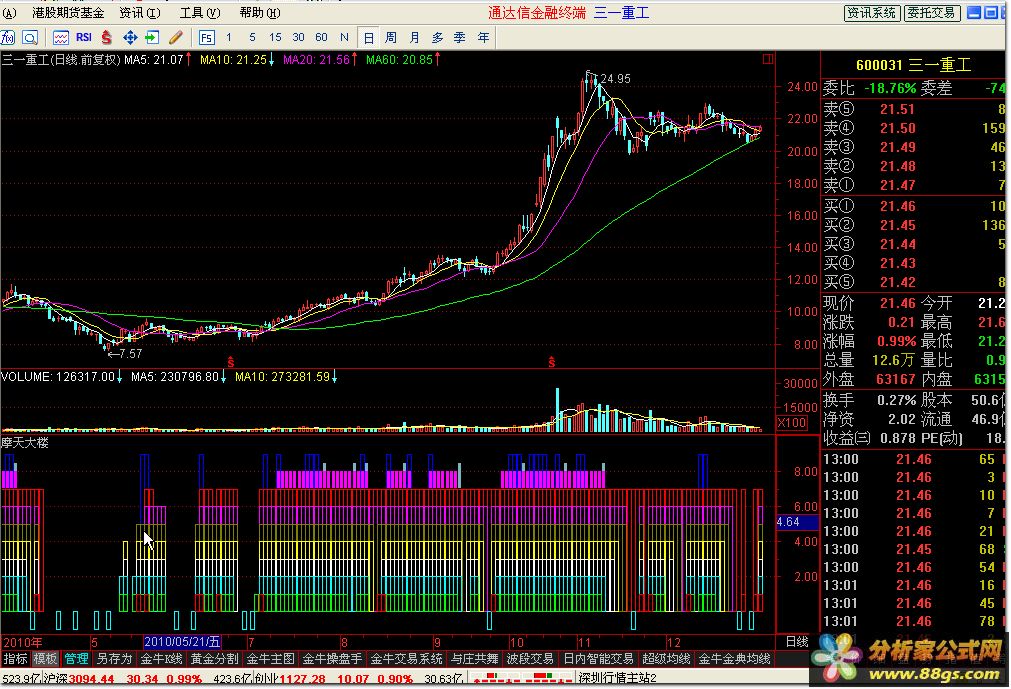Viewport: 1011px width, 689px height.
Task: Click the small red square at chart corner
Action: (x=767, y=59)
